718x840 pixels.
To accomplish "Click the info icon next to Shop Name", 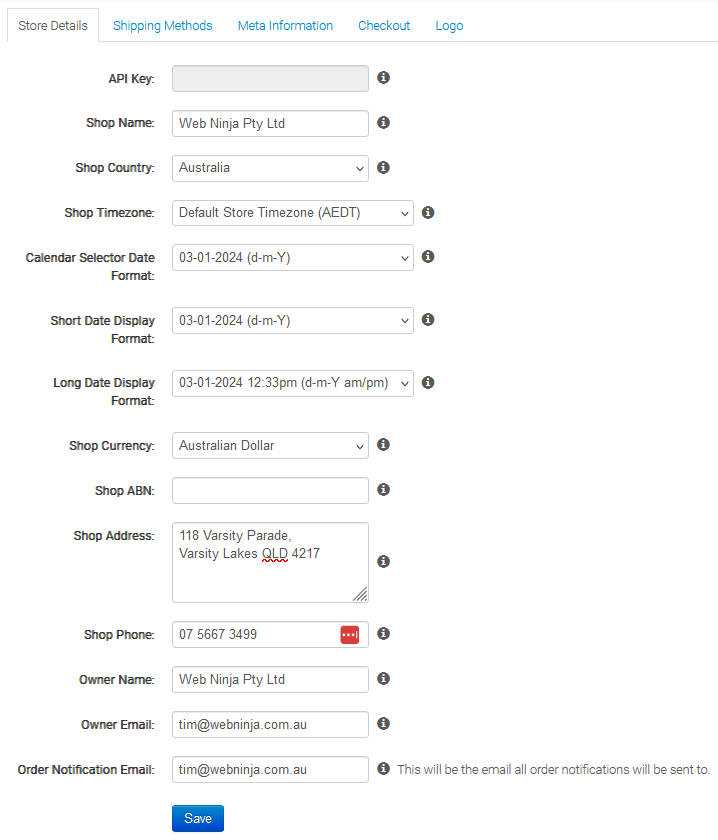I will pyautogui.click(x=383, y=123).
